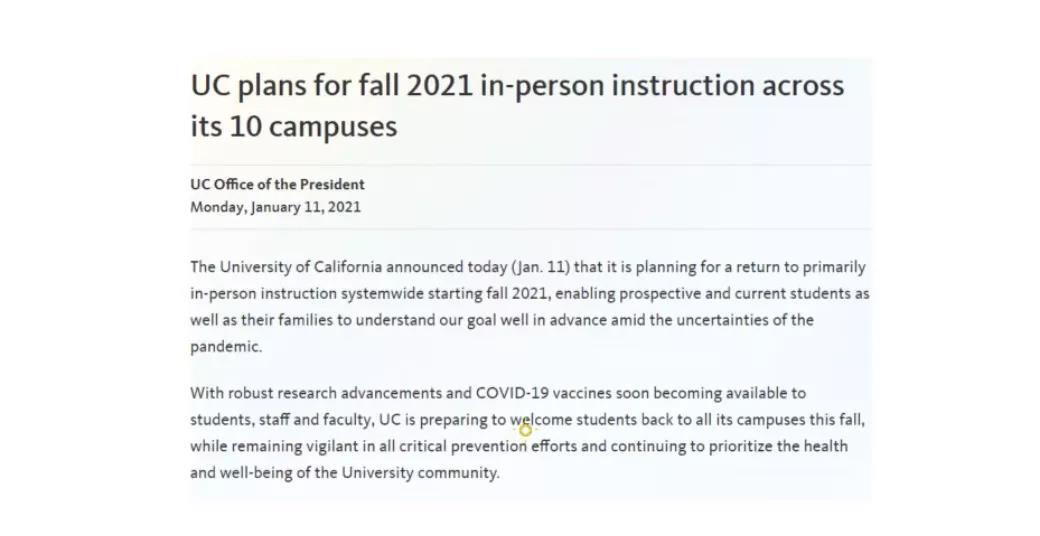This screenshot has width=1040, height=536.
Task: Click "its 10 campuses" in the headline
Action: click(293, 127)
